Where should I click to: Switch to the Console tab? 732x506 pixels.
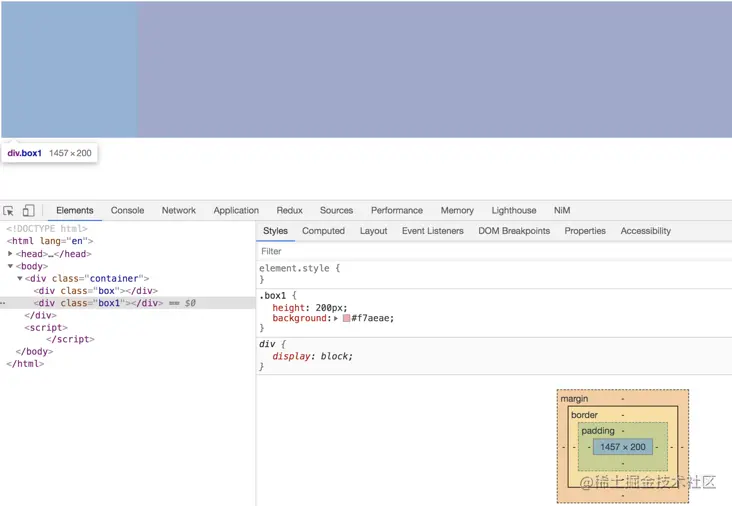pos(127,211)
